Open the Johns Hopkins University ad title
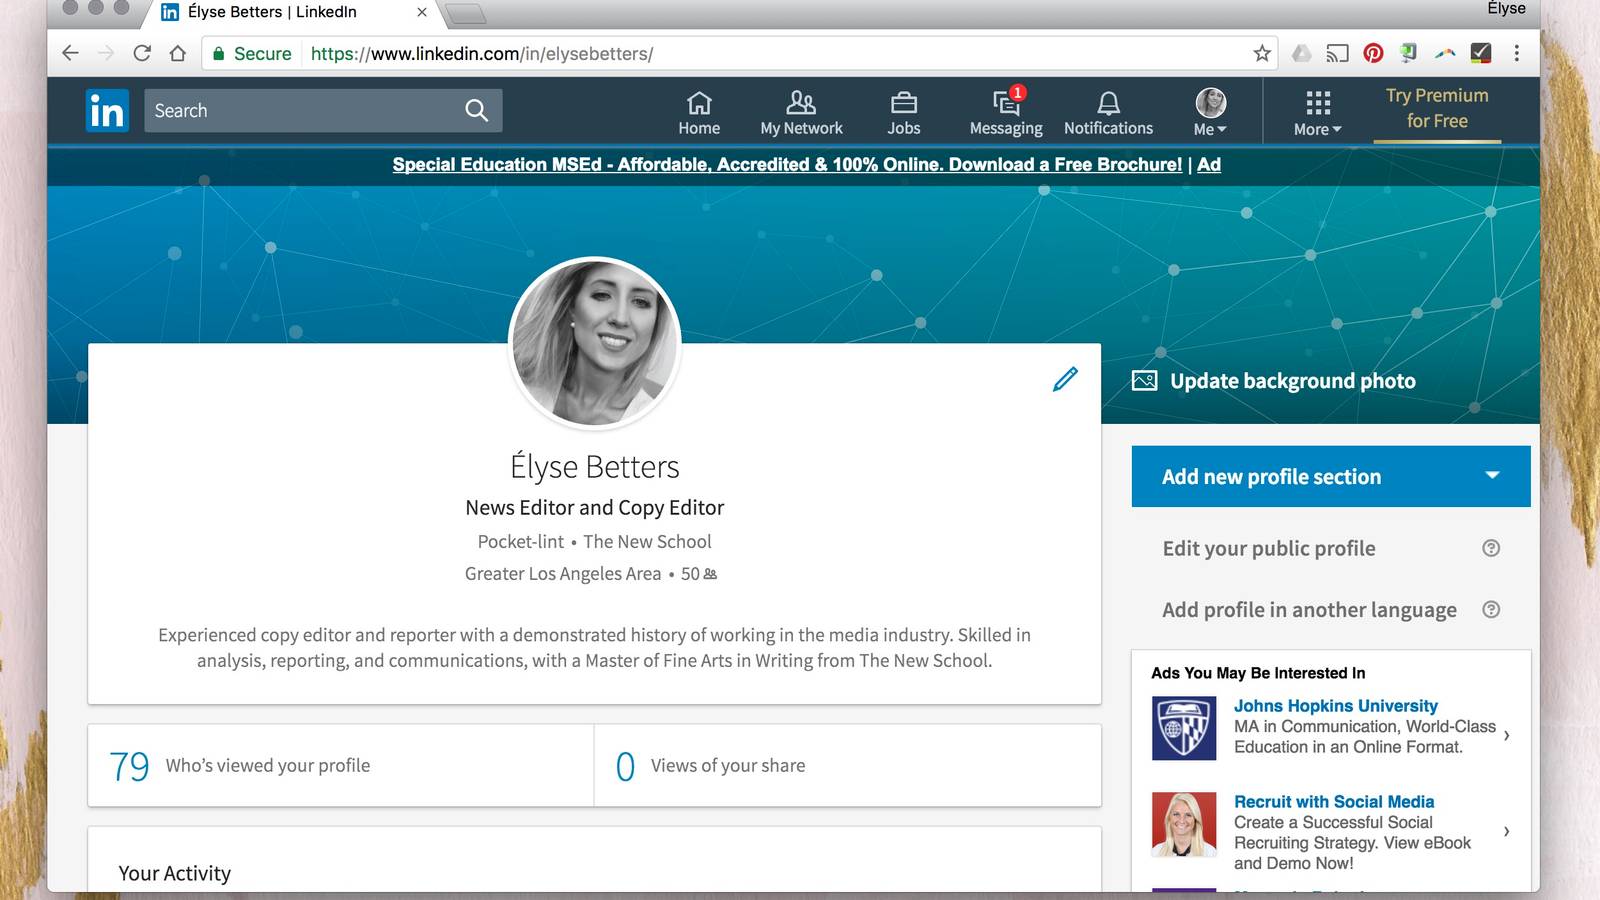 tap(1335, 705)
